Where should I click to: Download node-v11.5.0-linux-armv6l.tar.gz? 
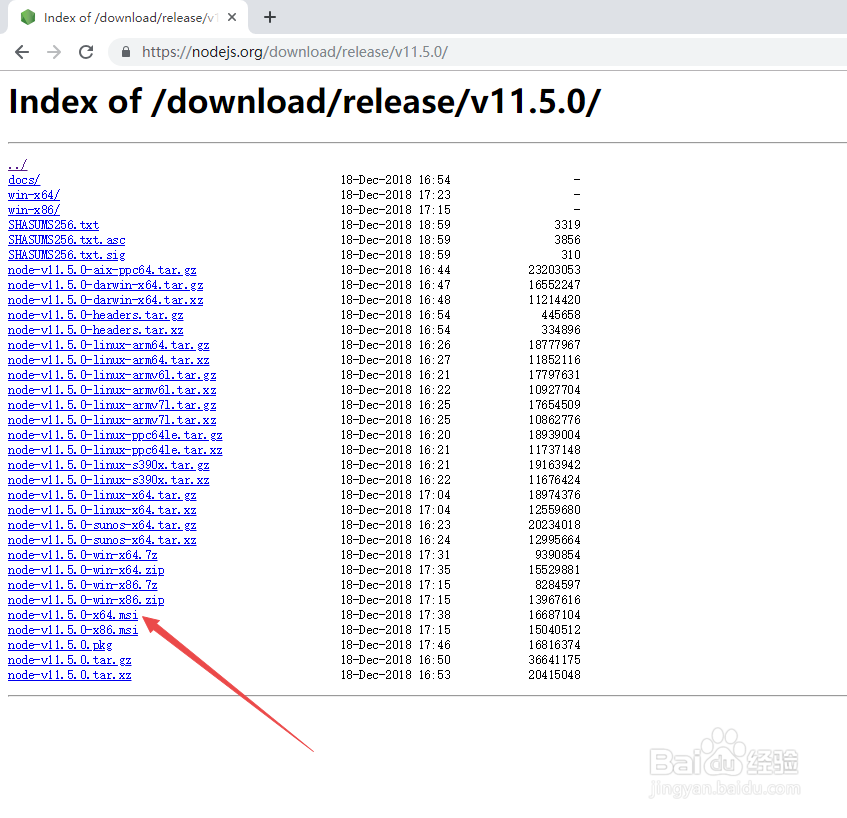[112, 375]
